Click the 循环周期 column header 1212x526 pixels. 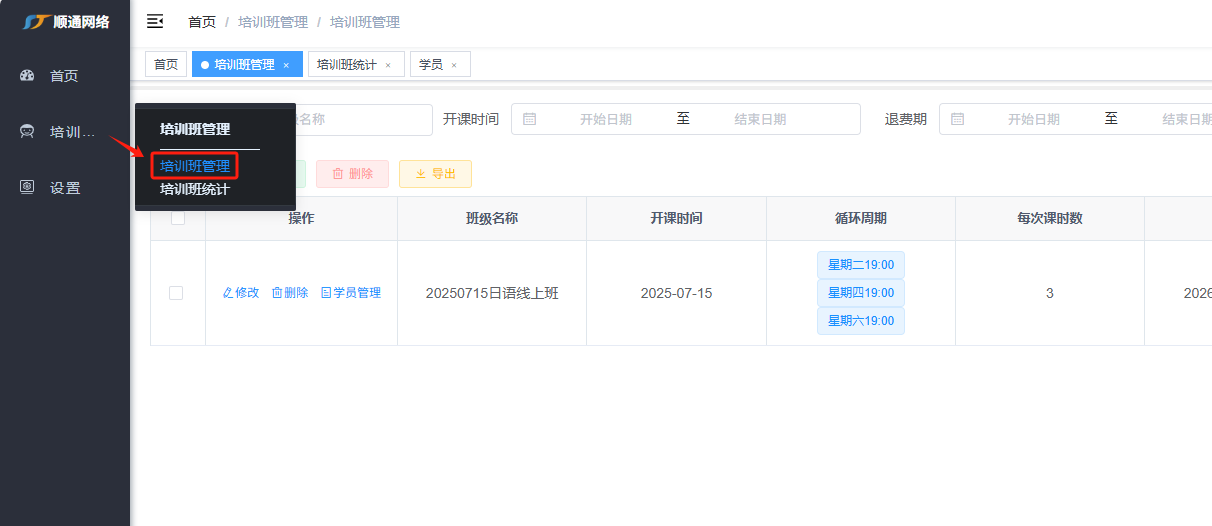(861, 218)
